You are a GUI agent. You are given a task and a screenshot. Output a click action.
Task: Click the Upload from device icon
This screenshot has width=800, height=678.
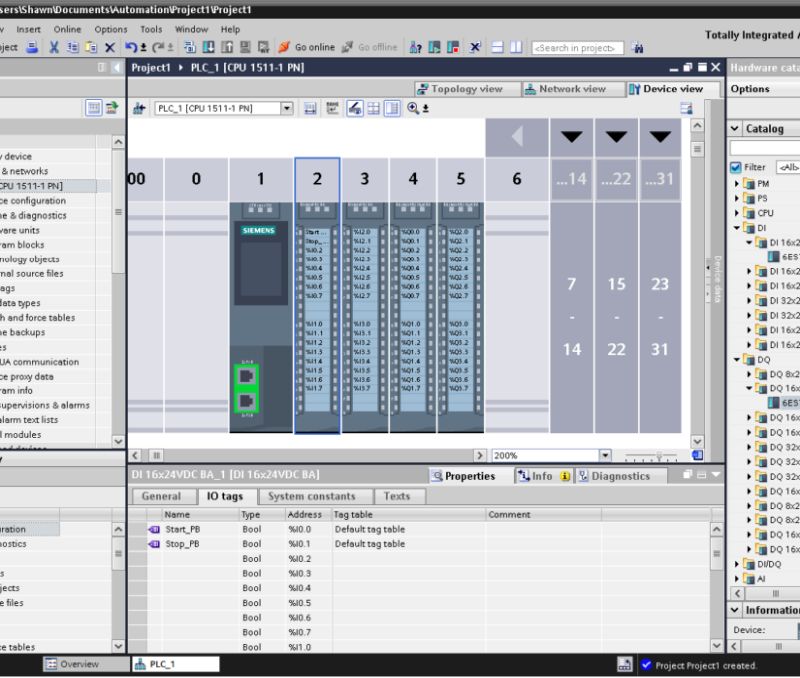pyautogui.click(x=227, y=47)
